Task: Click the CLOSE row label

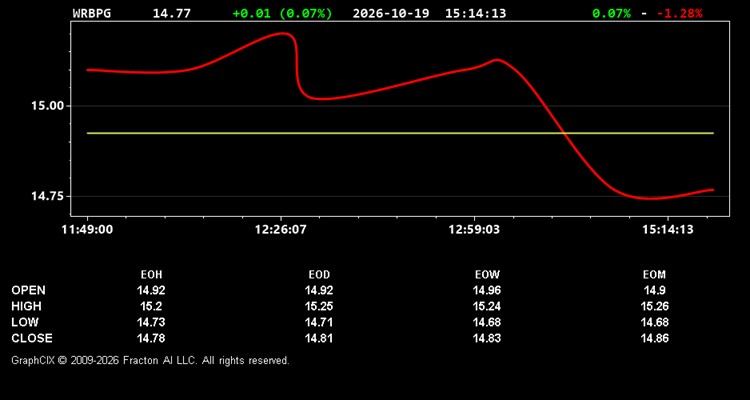Action: click(32, 338)
